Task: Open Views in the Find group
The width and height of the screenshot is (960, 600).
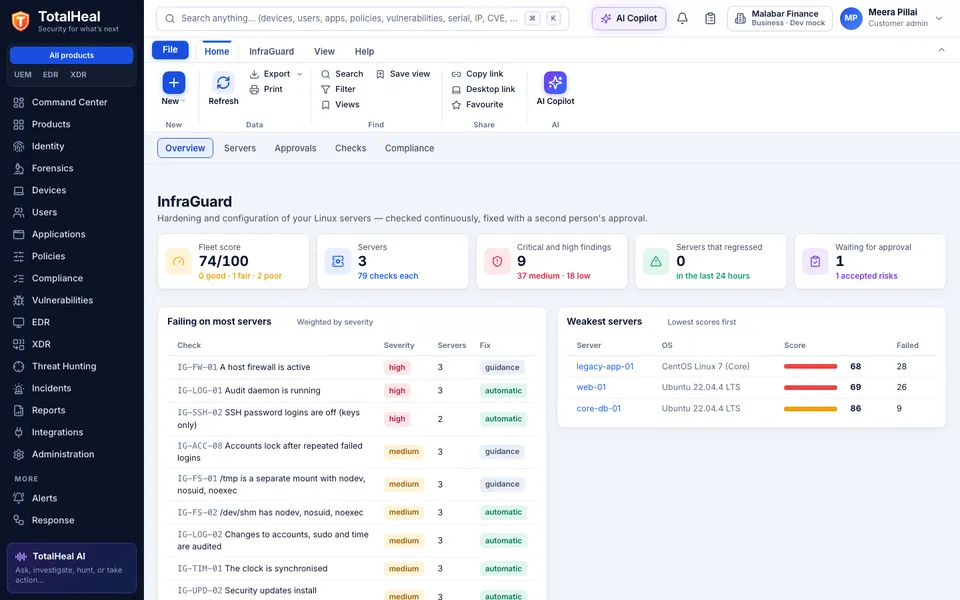Action: click(340, 105)
